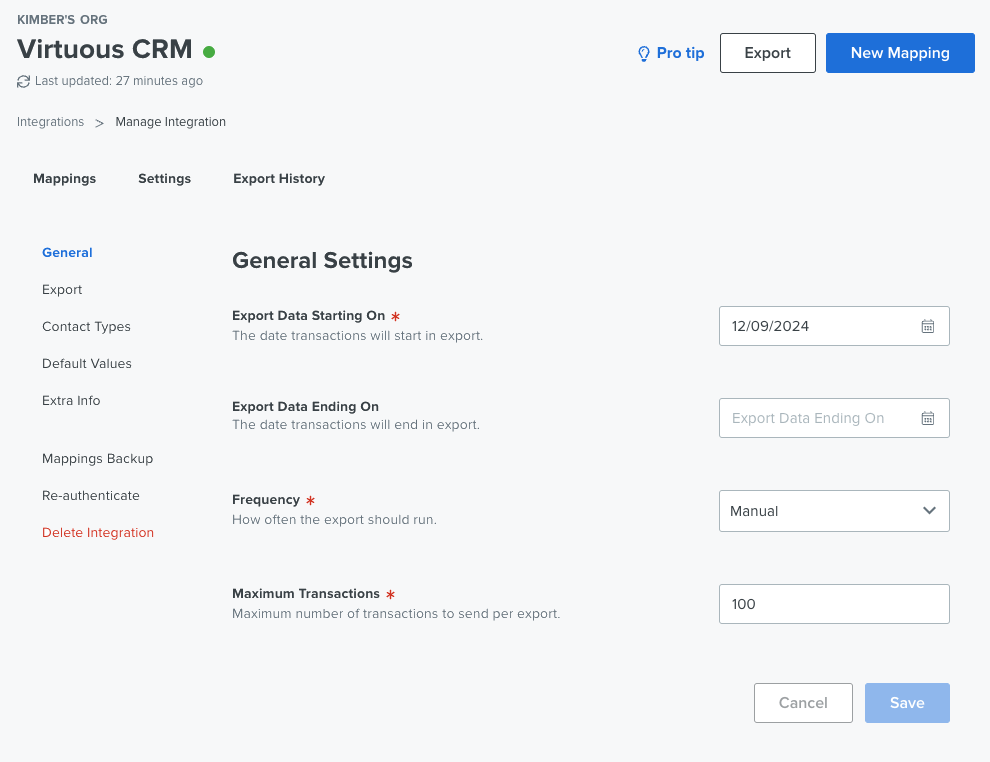Cancel the general settings changes
The height and width of the screenshot is (762, 990).
803,703
